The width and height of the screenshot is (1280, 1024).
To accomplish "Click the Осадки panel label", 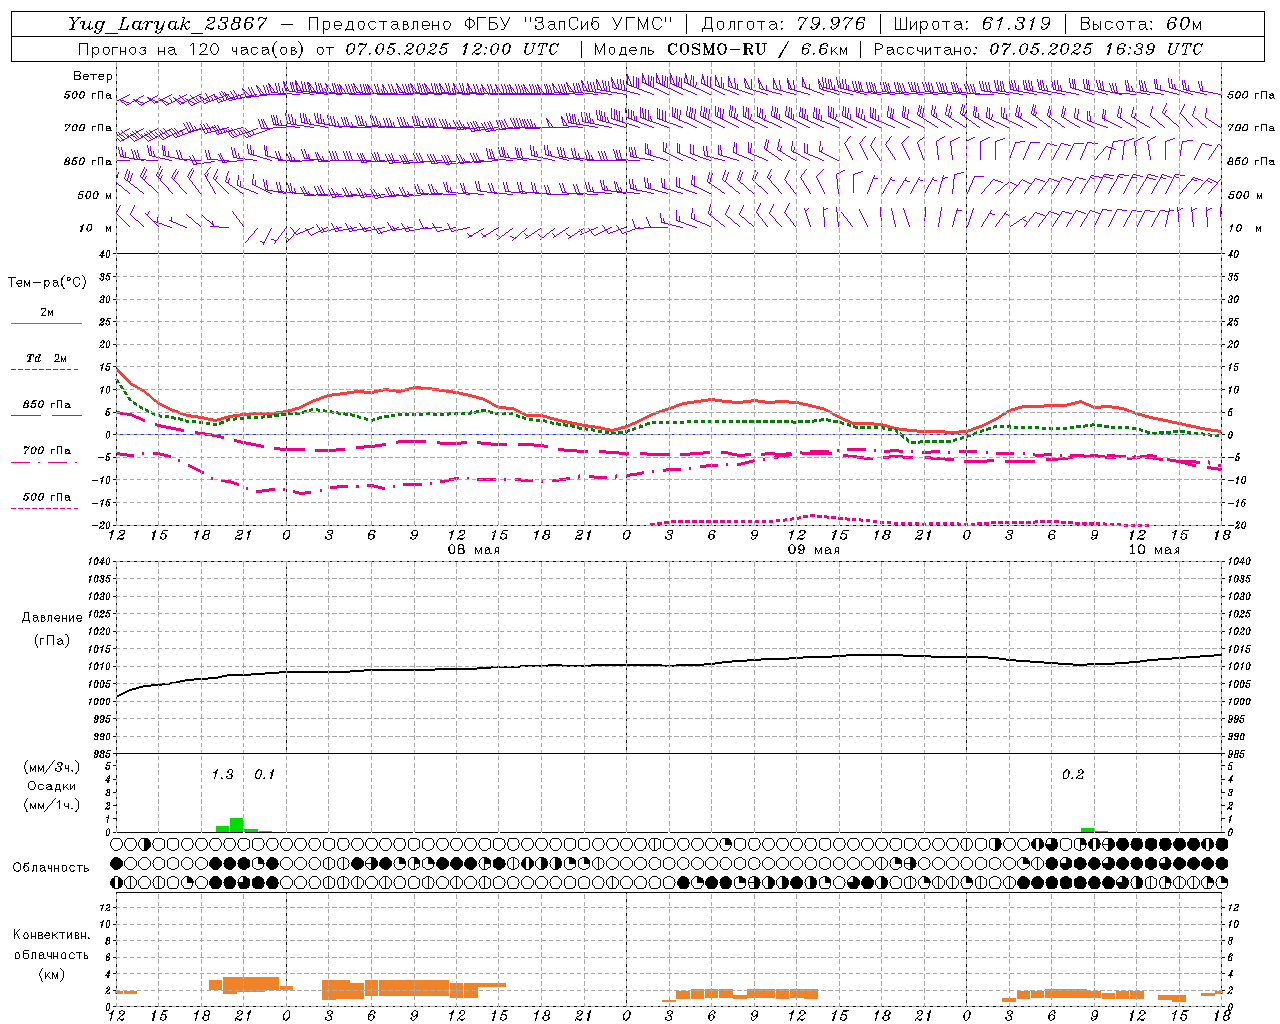I will point(51,786).
